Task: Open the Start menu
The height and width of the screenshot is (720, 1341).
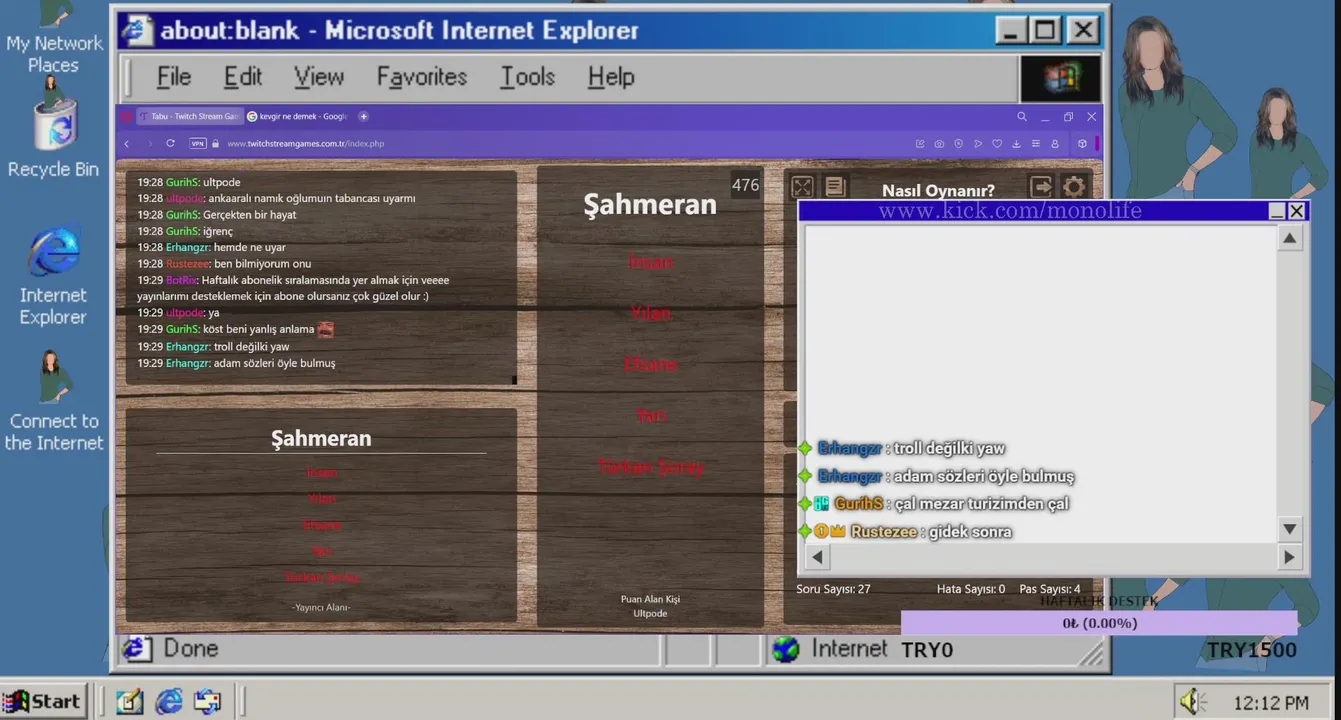Action: [x=42, y=701]
